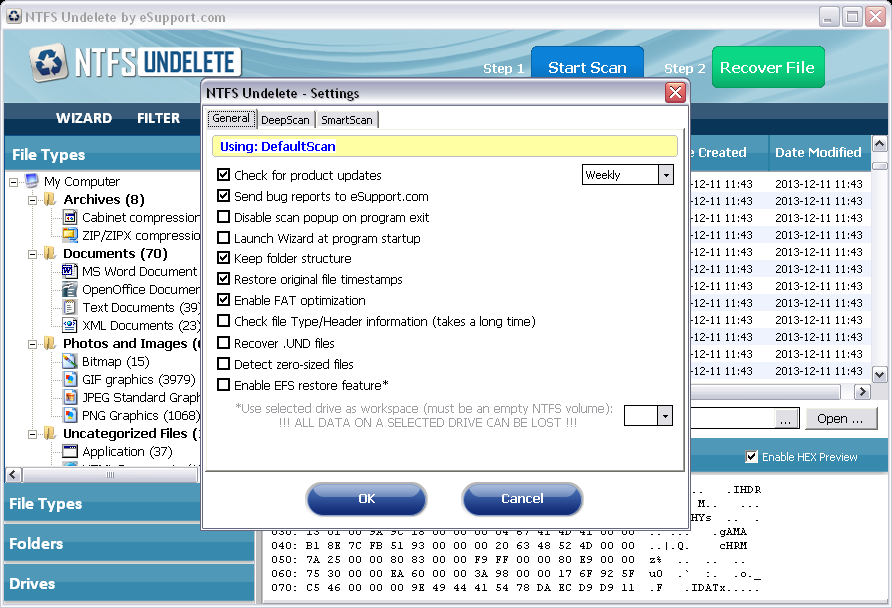
Task: Toggle Restore original file timestamps
Action: 224,279
